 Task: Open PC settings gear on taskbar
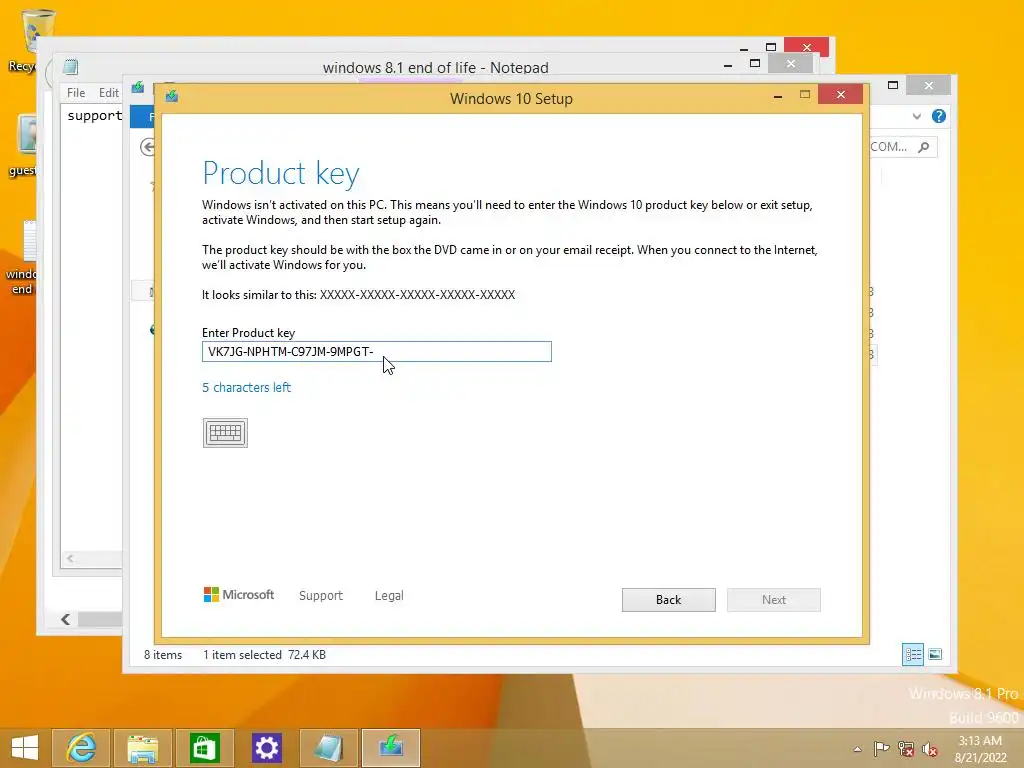[266, 748]
